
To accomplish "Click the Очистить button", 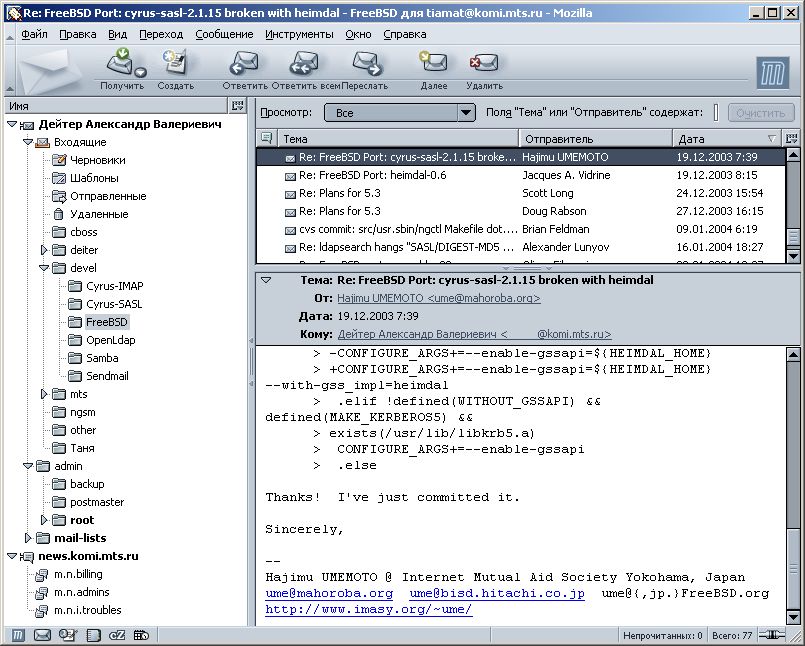I will pos(760,113).
